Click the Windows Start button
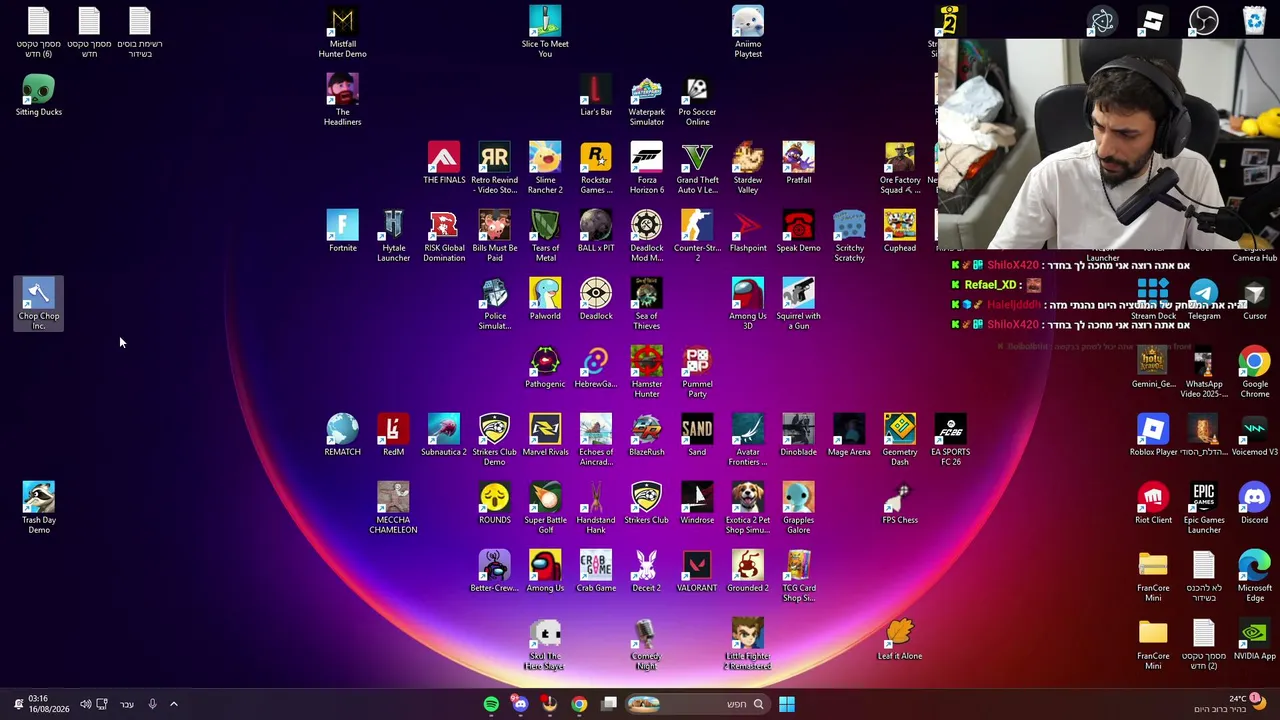 (x=787, y=704)
